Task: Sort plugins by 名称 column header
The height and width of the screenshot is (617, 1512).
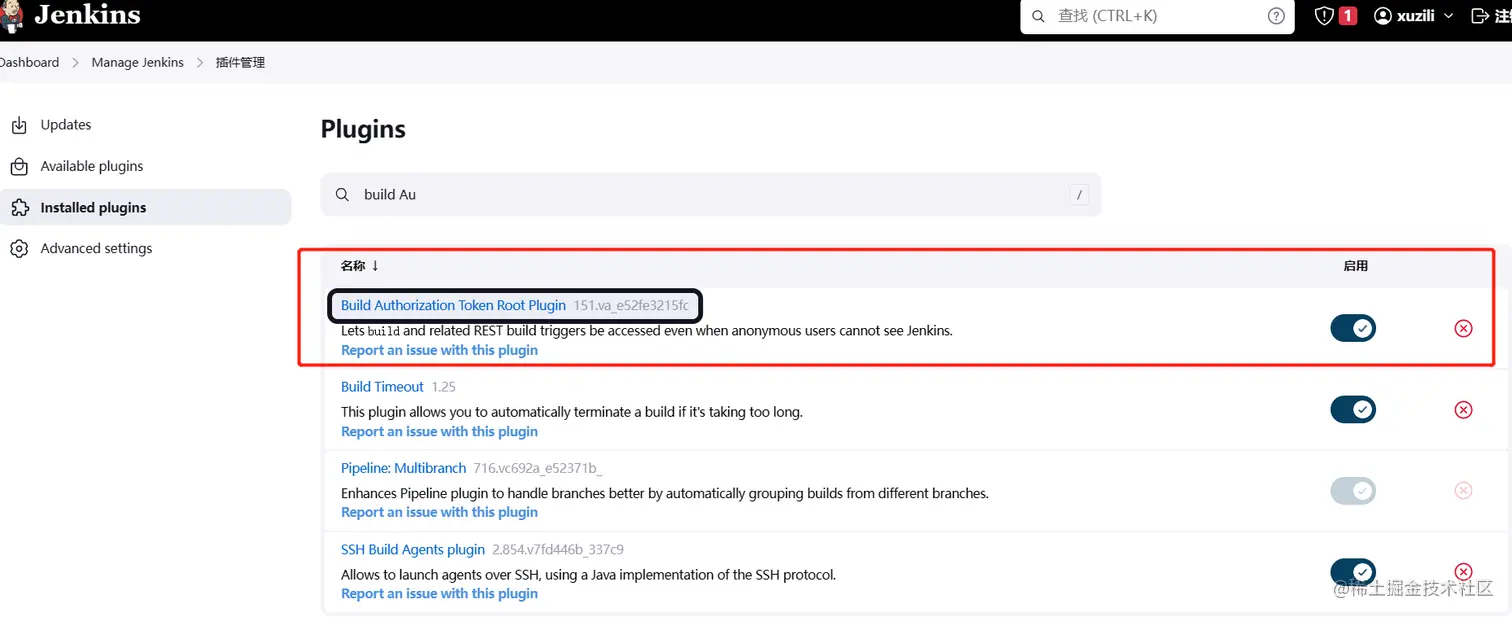Action: 360,266
